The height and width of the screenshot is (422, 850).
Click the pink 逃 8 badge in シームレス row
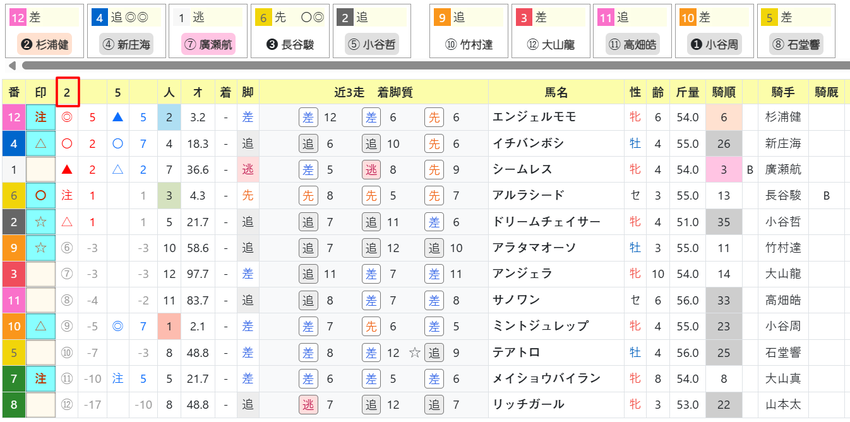[381, 169]
